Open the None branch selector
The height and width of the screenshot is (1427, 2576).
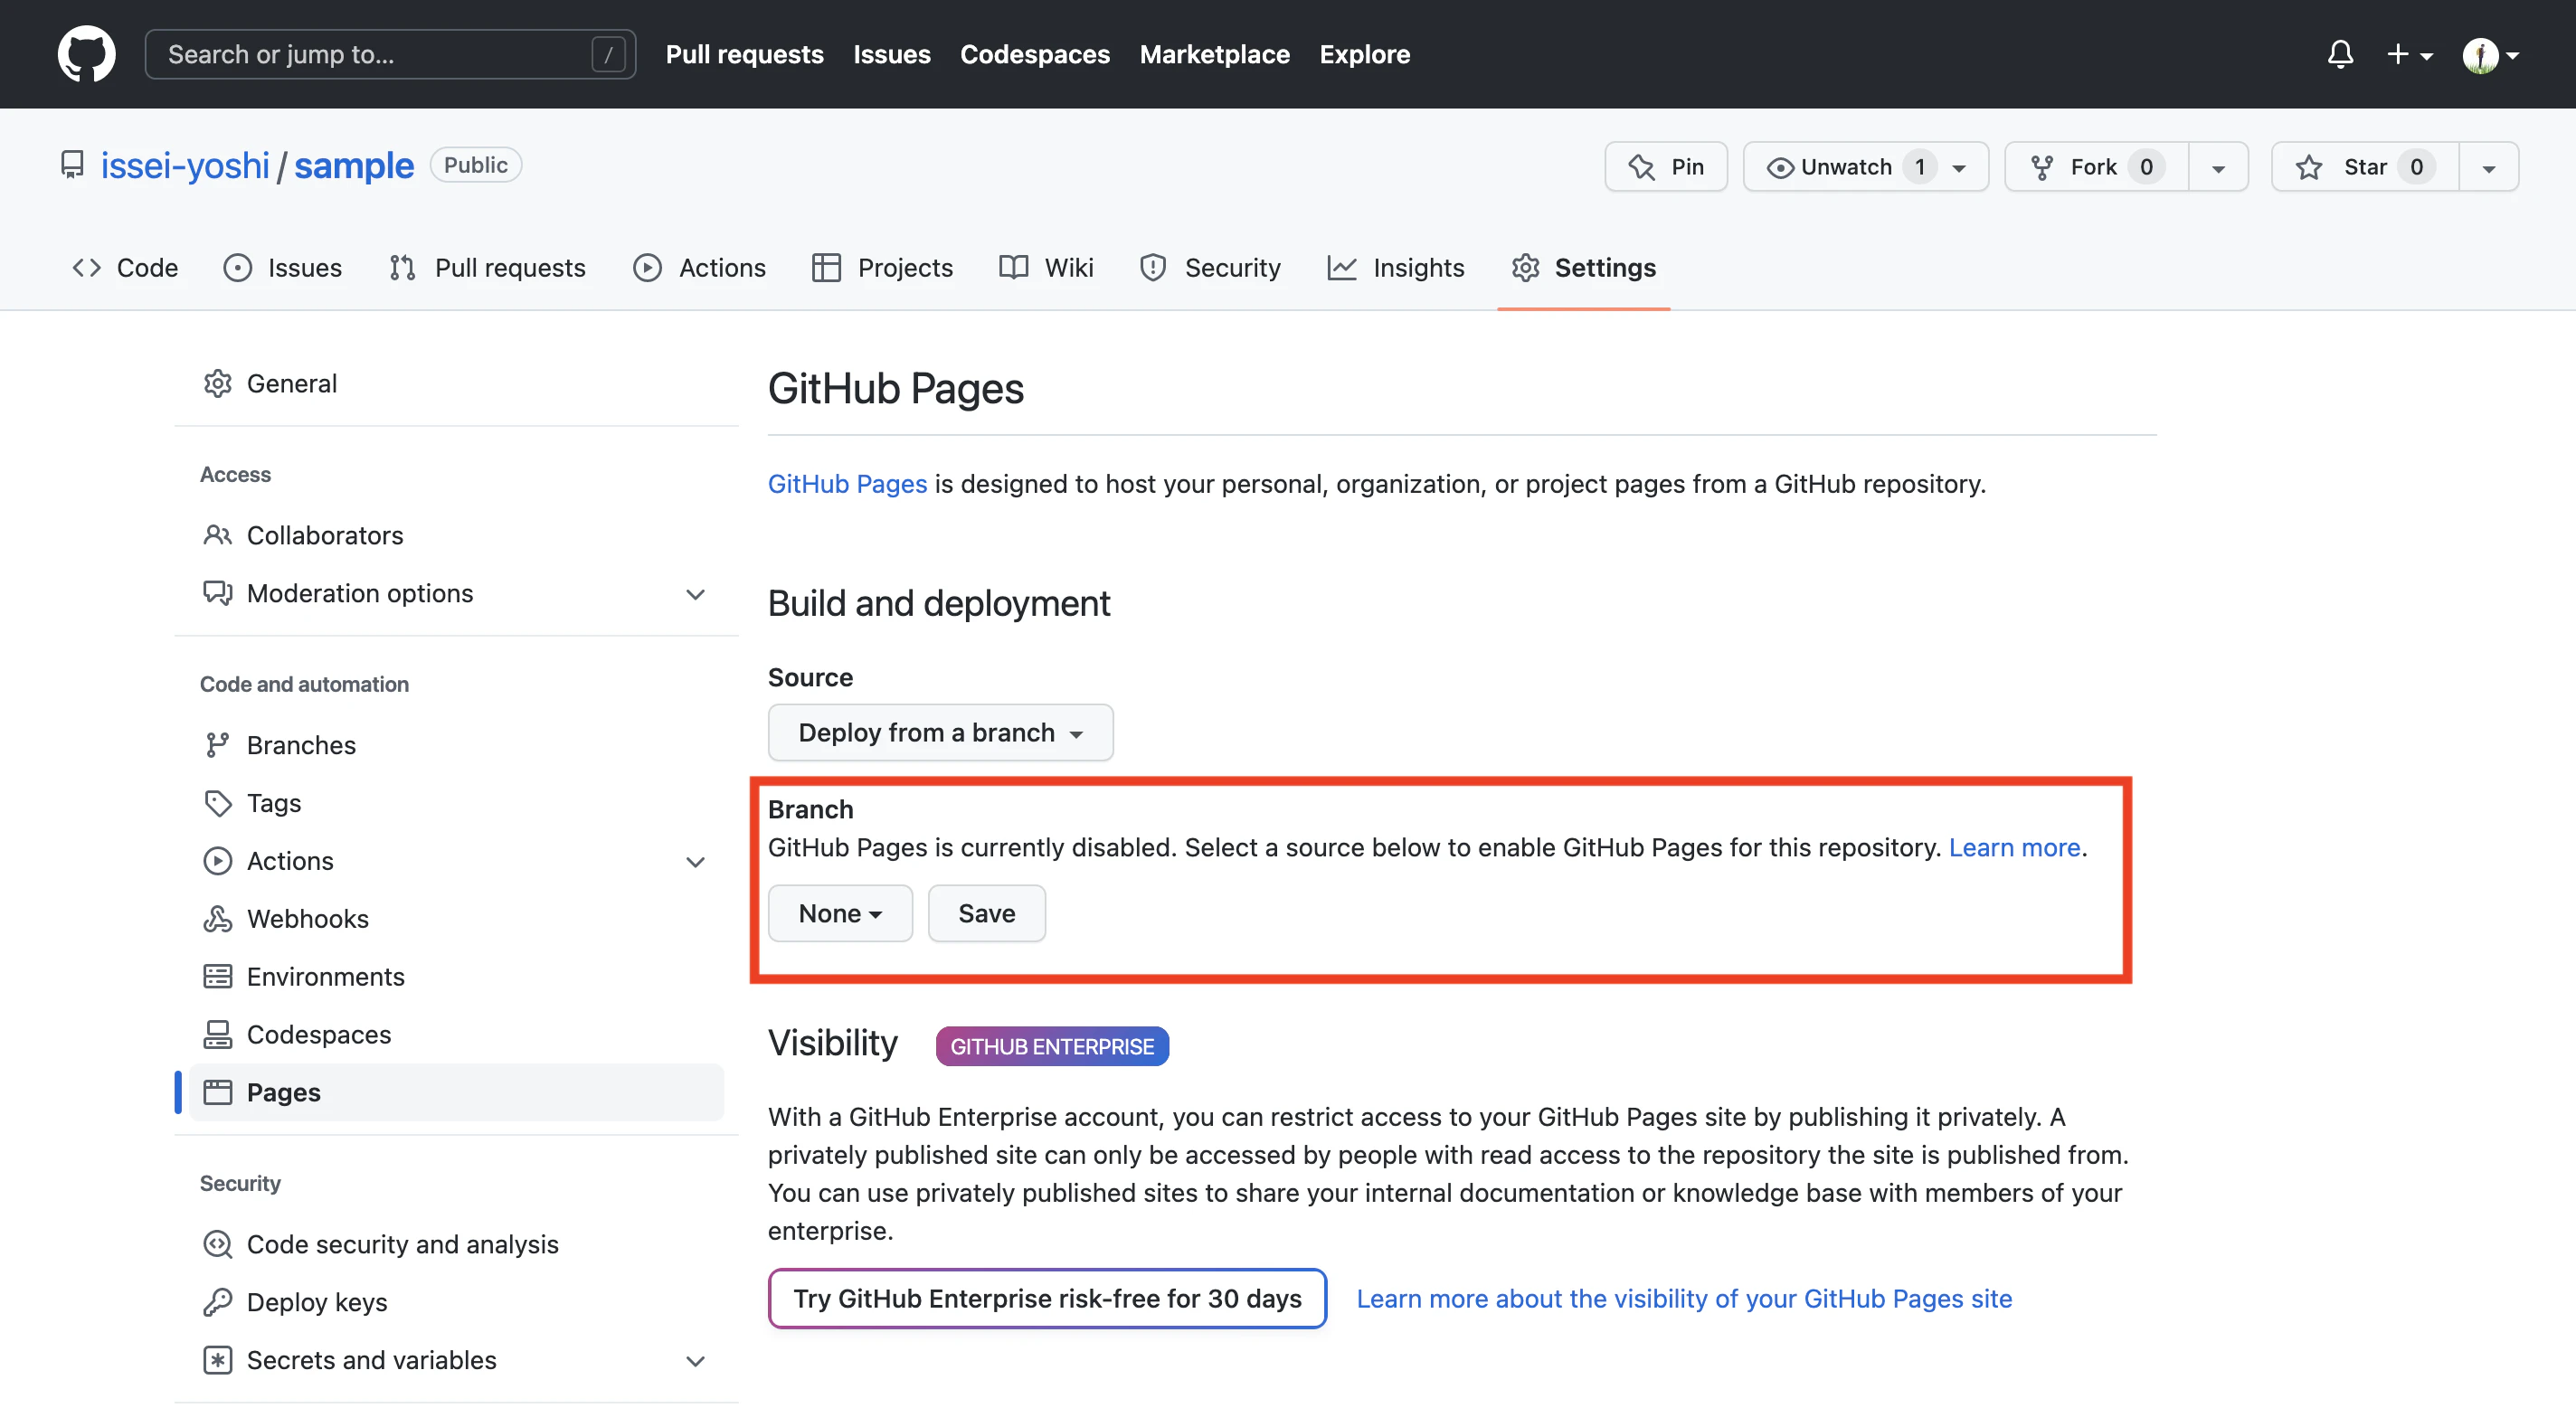coord(839,913)
